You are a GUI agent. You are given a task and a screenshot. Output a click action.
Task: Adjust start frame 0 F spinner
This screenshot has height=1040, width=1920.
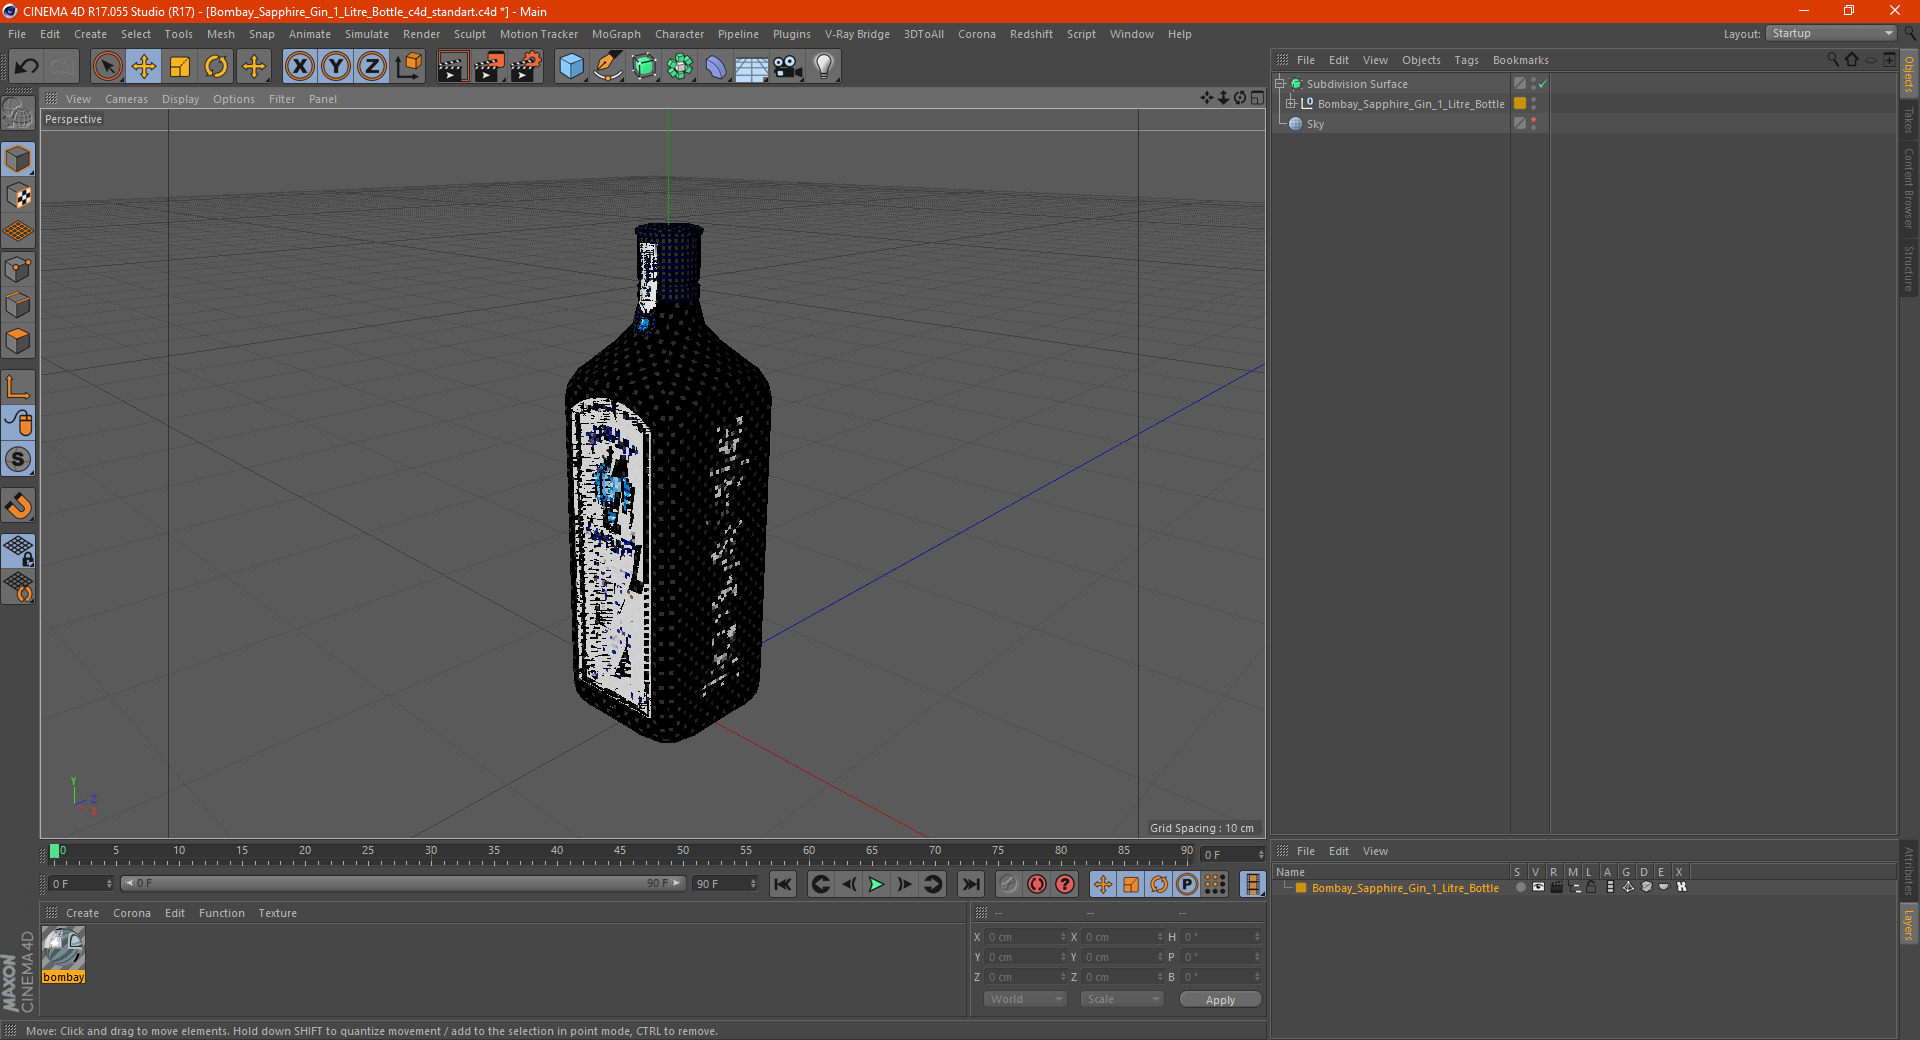pyautogui.click(x=109, y=884)
